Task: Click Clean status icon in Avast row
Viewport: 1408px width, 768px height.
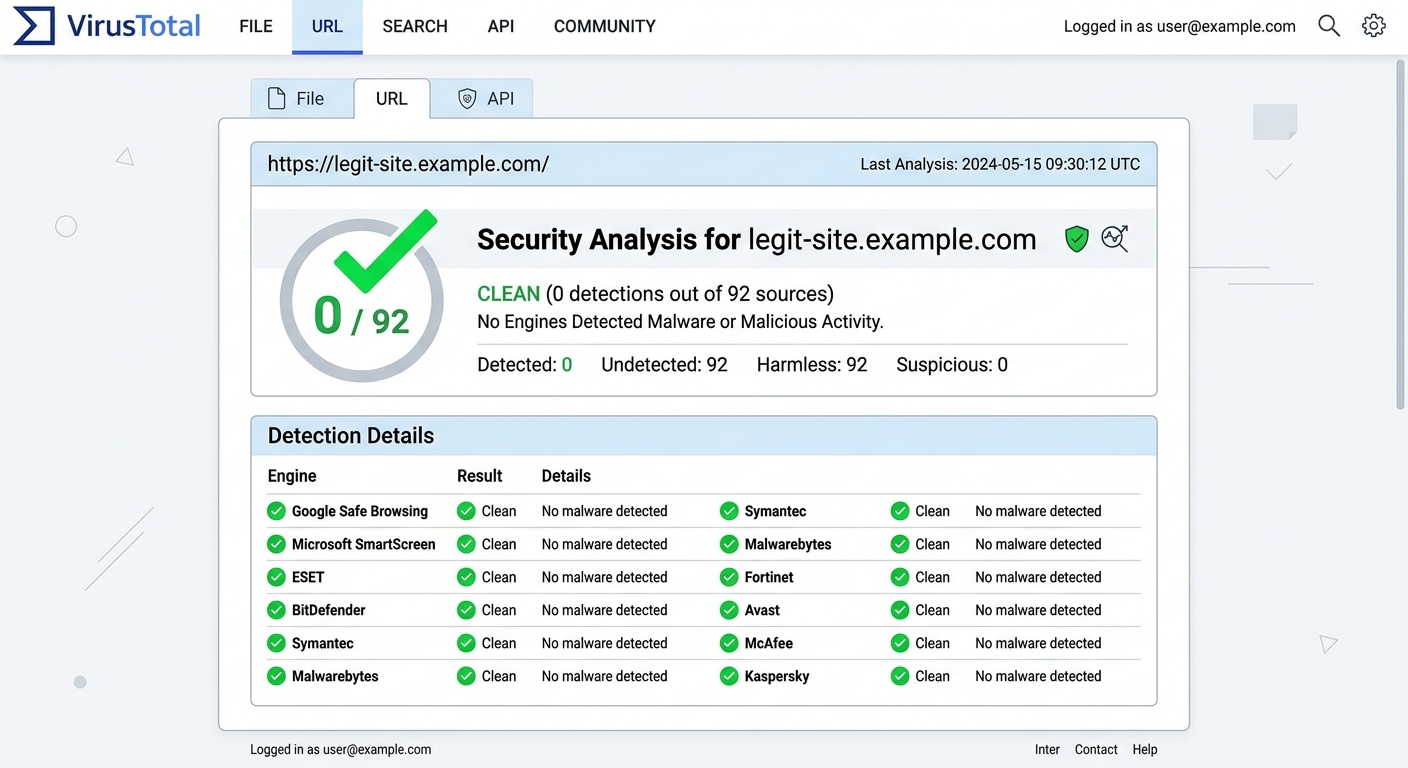Action: (900, 610)
